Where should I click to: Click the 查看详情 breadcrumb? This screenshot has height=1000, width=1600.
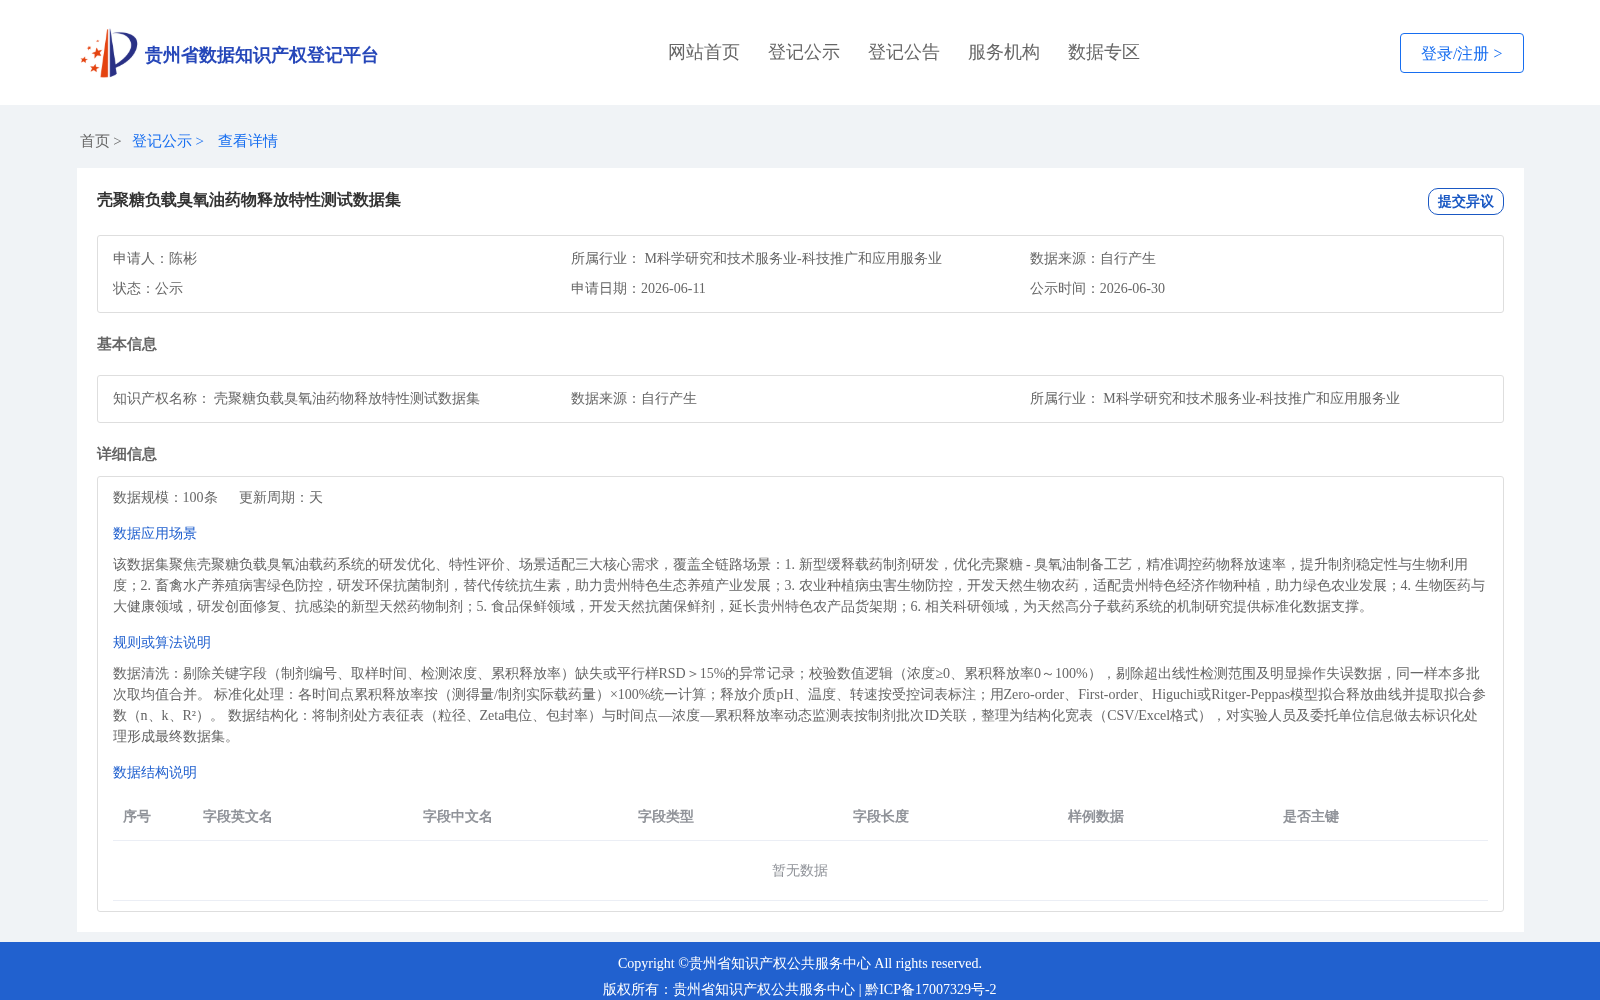tap(248, 141)
